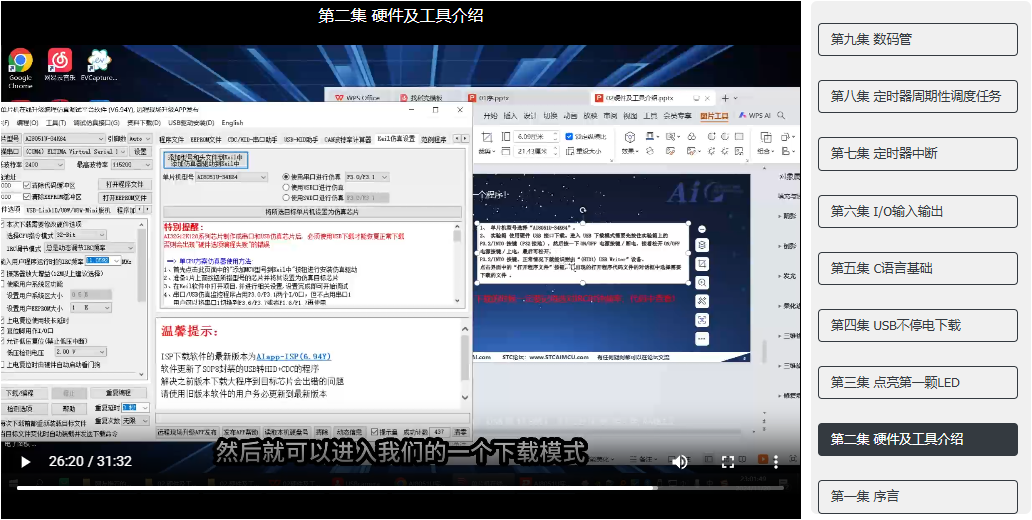Viewport: 1032px width, 520px height.
Task: Open episode 第一集 序言
Action: 917,497
